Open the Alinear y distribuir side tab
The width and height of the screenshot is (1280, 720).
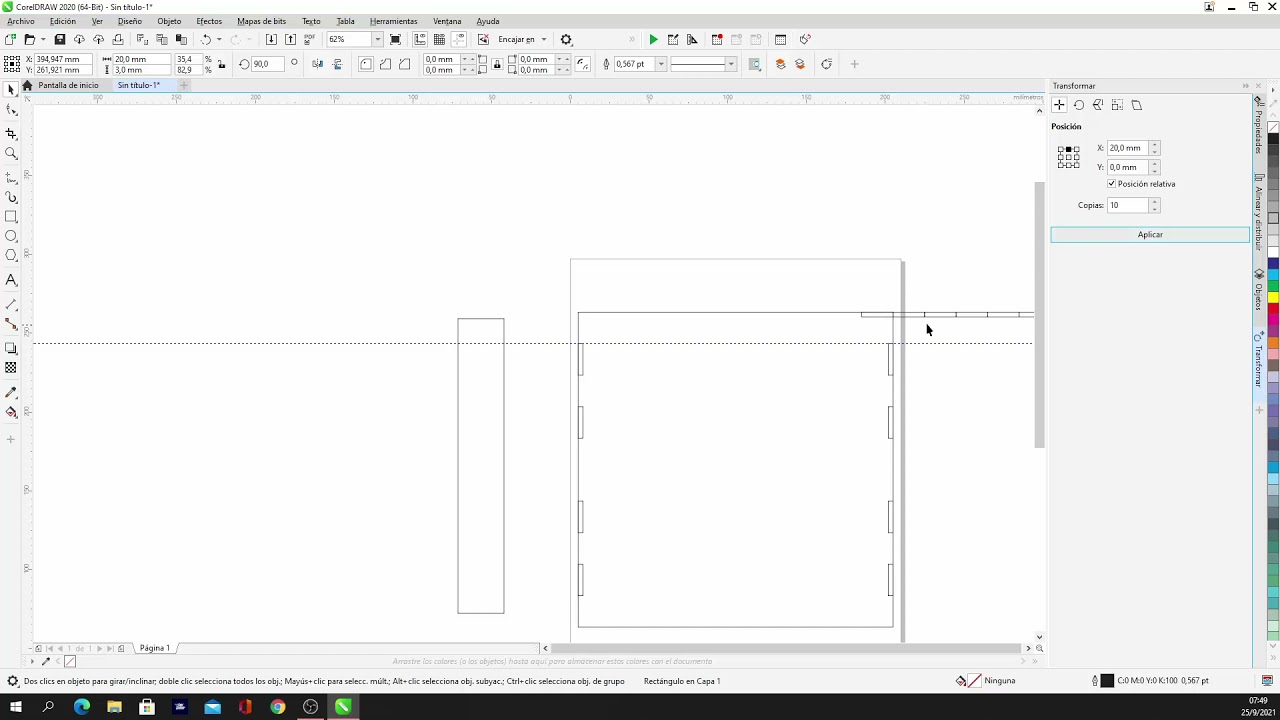pyautogui.click(x=1259, y=212)
